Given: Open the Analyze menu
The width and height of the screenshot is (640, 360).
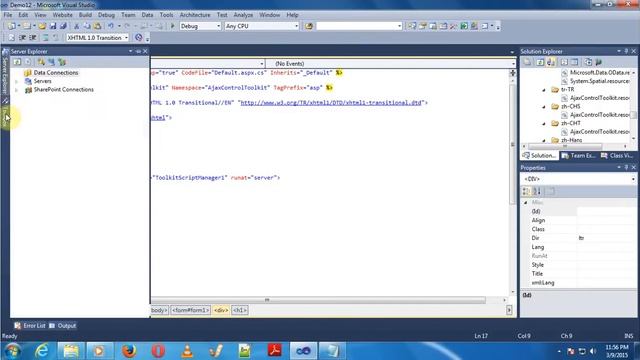Looking at the screenshot, I should click(243, 15).
